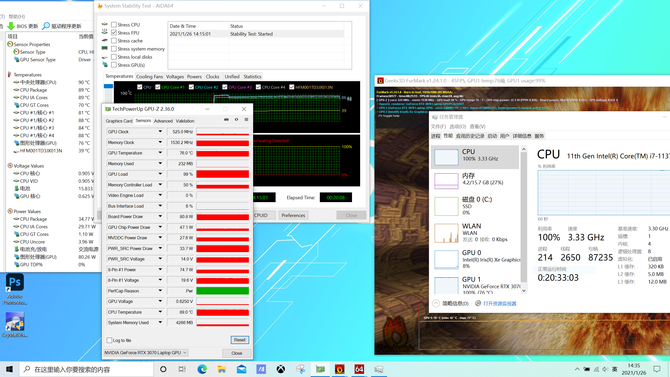Image resolution: width=670 pixels, height=377 pixels.
Task: Click the Xbox icon in taskbar
Action: tap(280, 369)
